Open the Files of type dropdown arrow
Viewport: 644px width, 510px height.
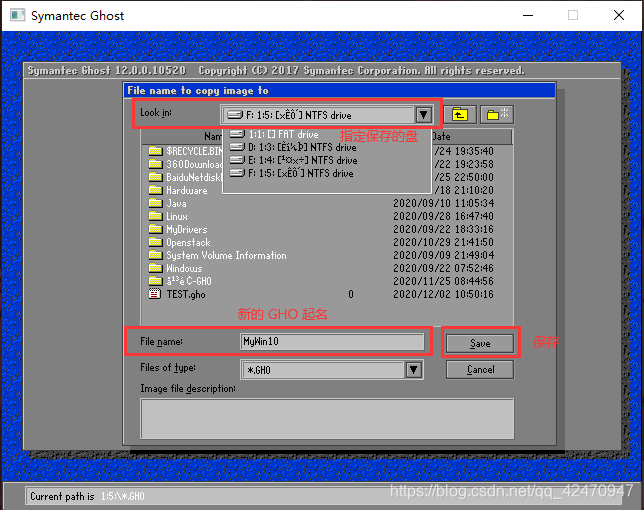(x=414, y=370)
